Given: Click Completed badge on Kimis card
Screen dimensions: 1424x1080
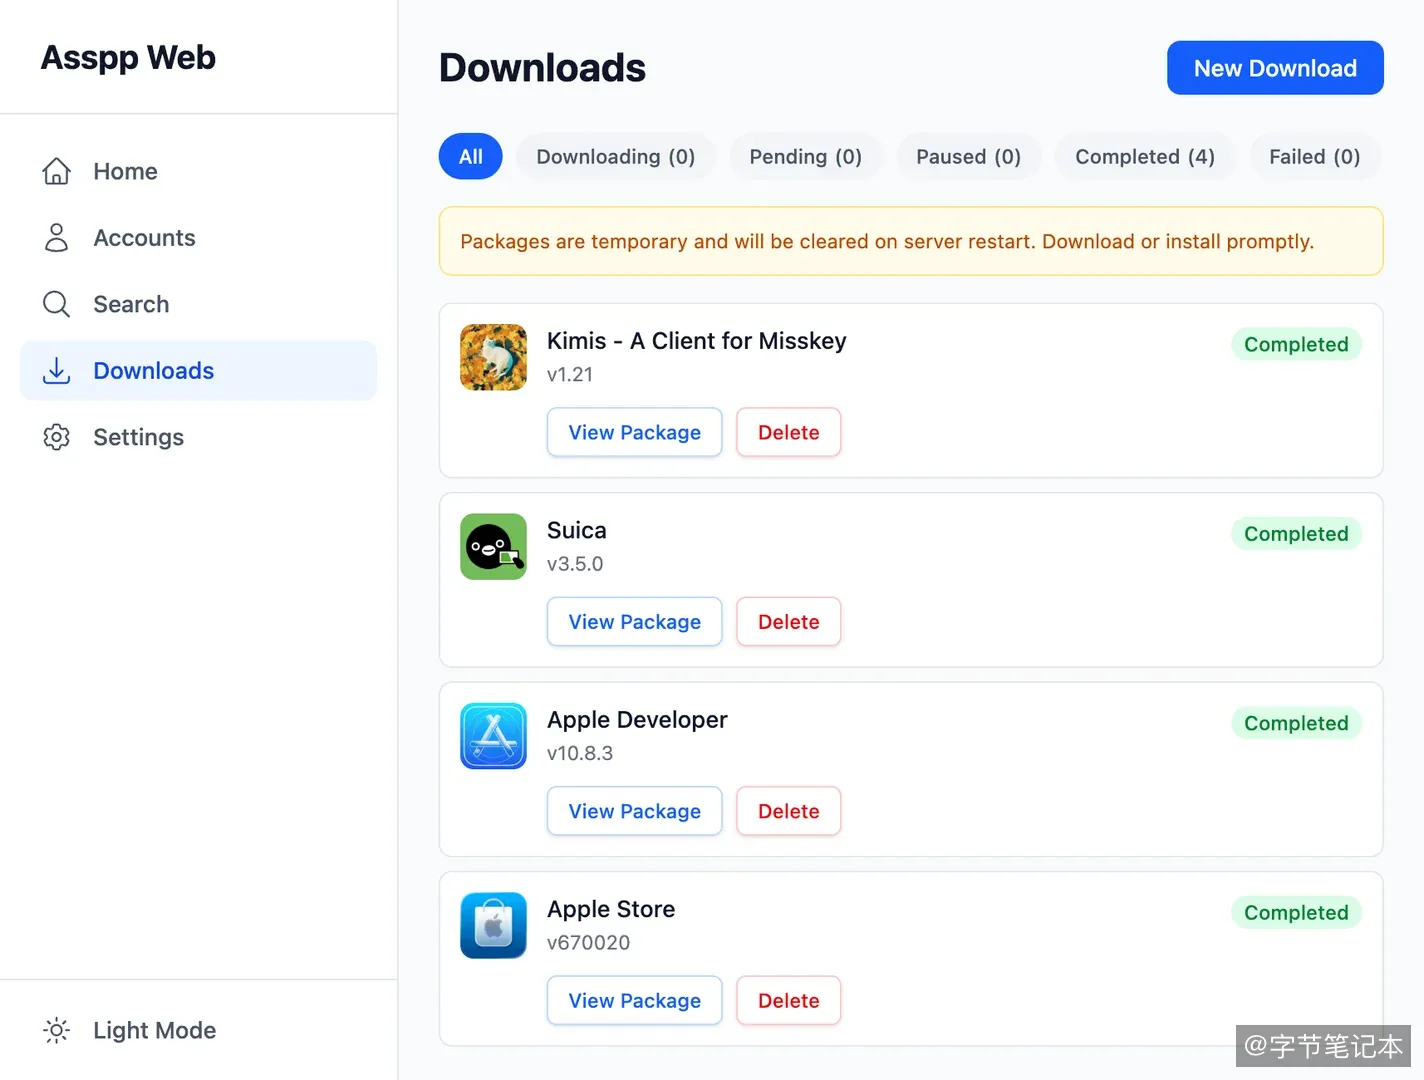Looking at the screenshot, I should [1296, 344].
